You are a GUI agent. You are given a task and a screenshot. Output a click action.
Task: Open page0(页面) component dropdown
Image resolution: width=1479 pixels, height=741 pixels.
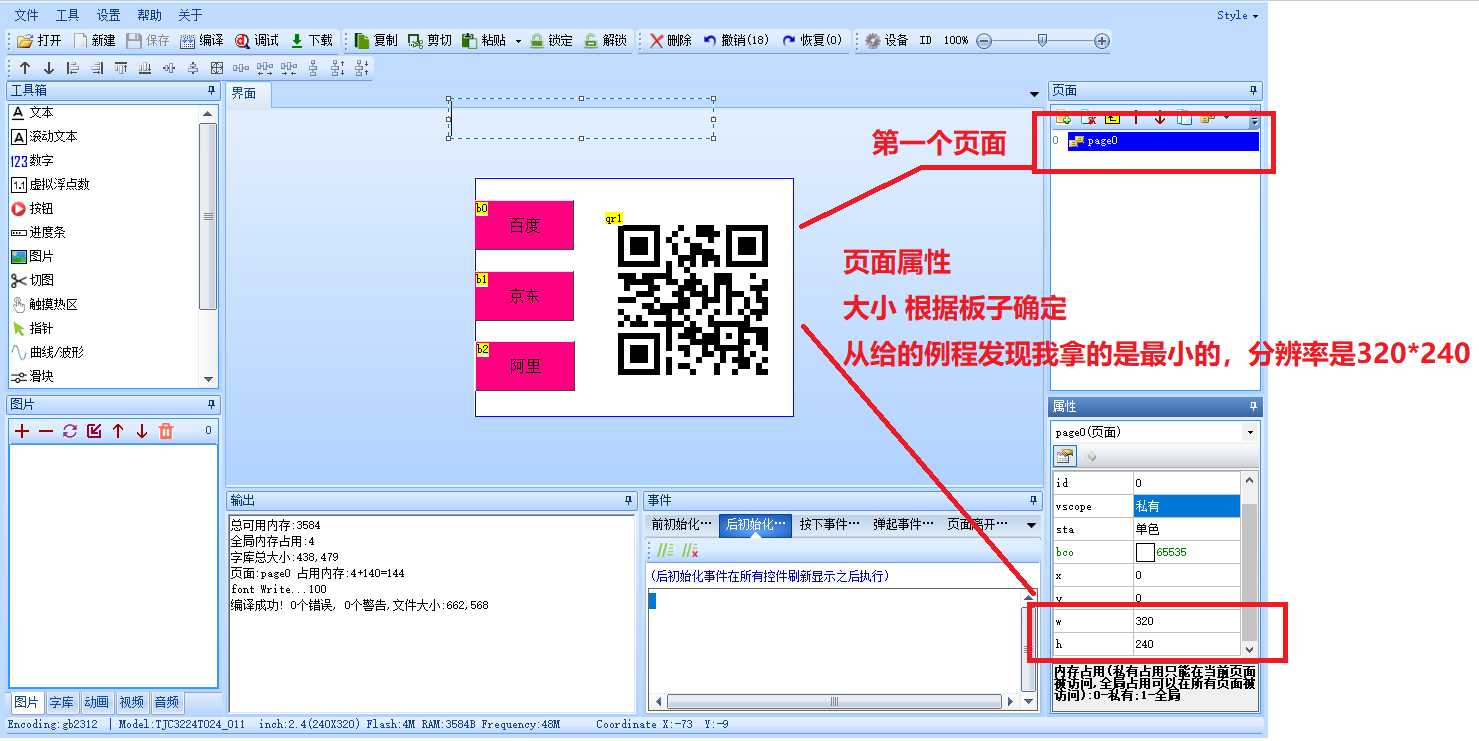[x=1250, y=433]
